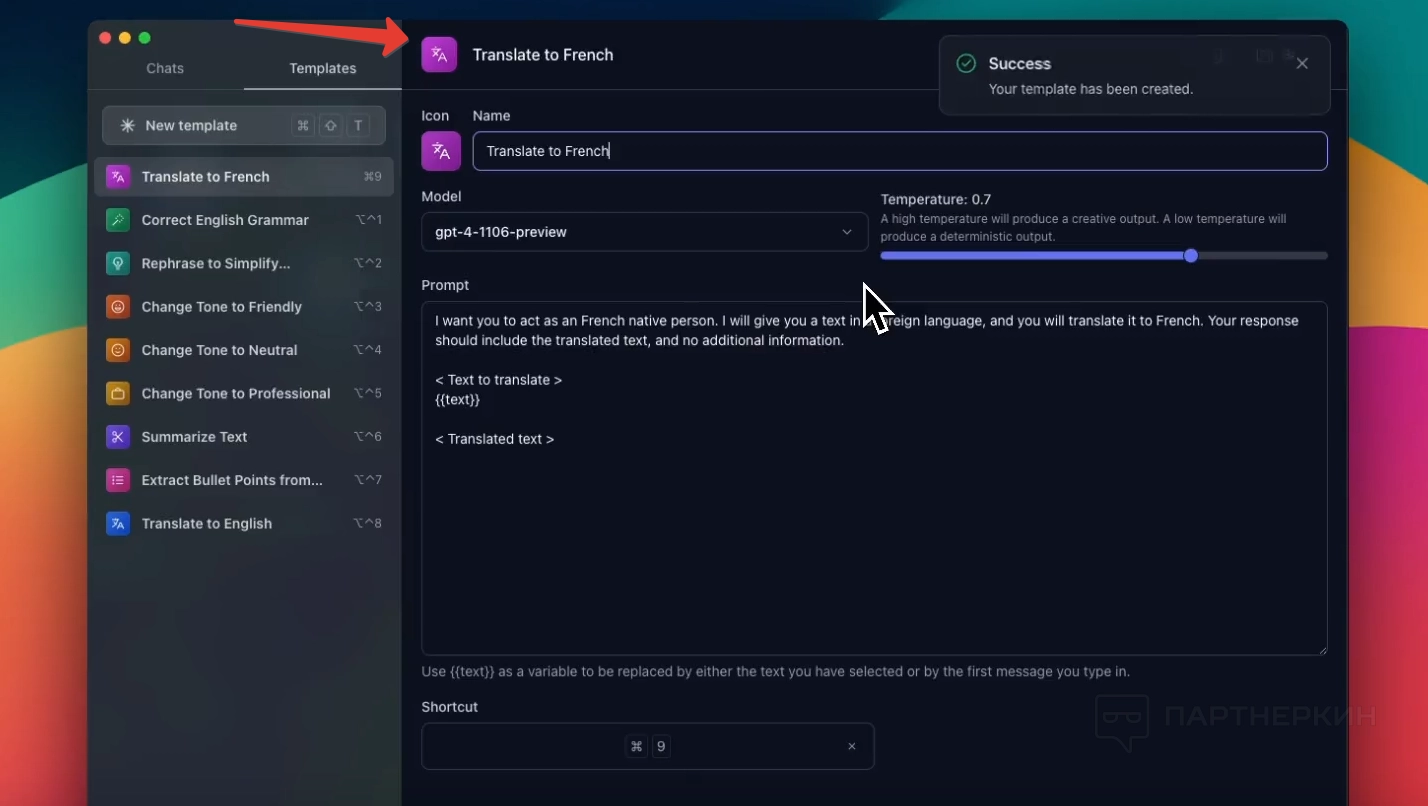1428x806 pixels.
Task: Switch to the Chats tab
Action: [x=165, y=68]
